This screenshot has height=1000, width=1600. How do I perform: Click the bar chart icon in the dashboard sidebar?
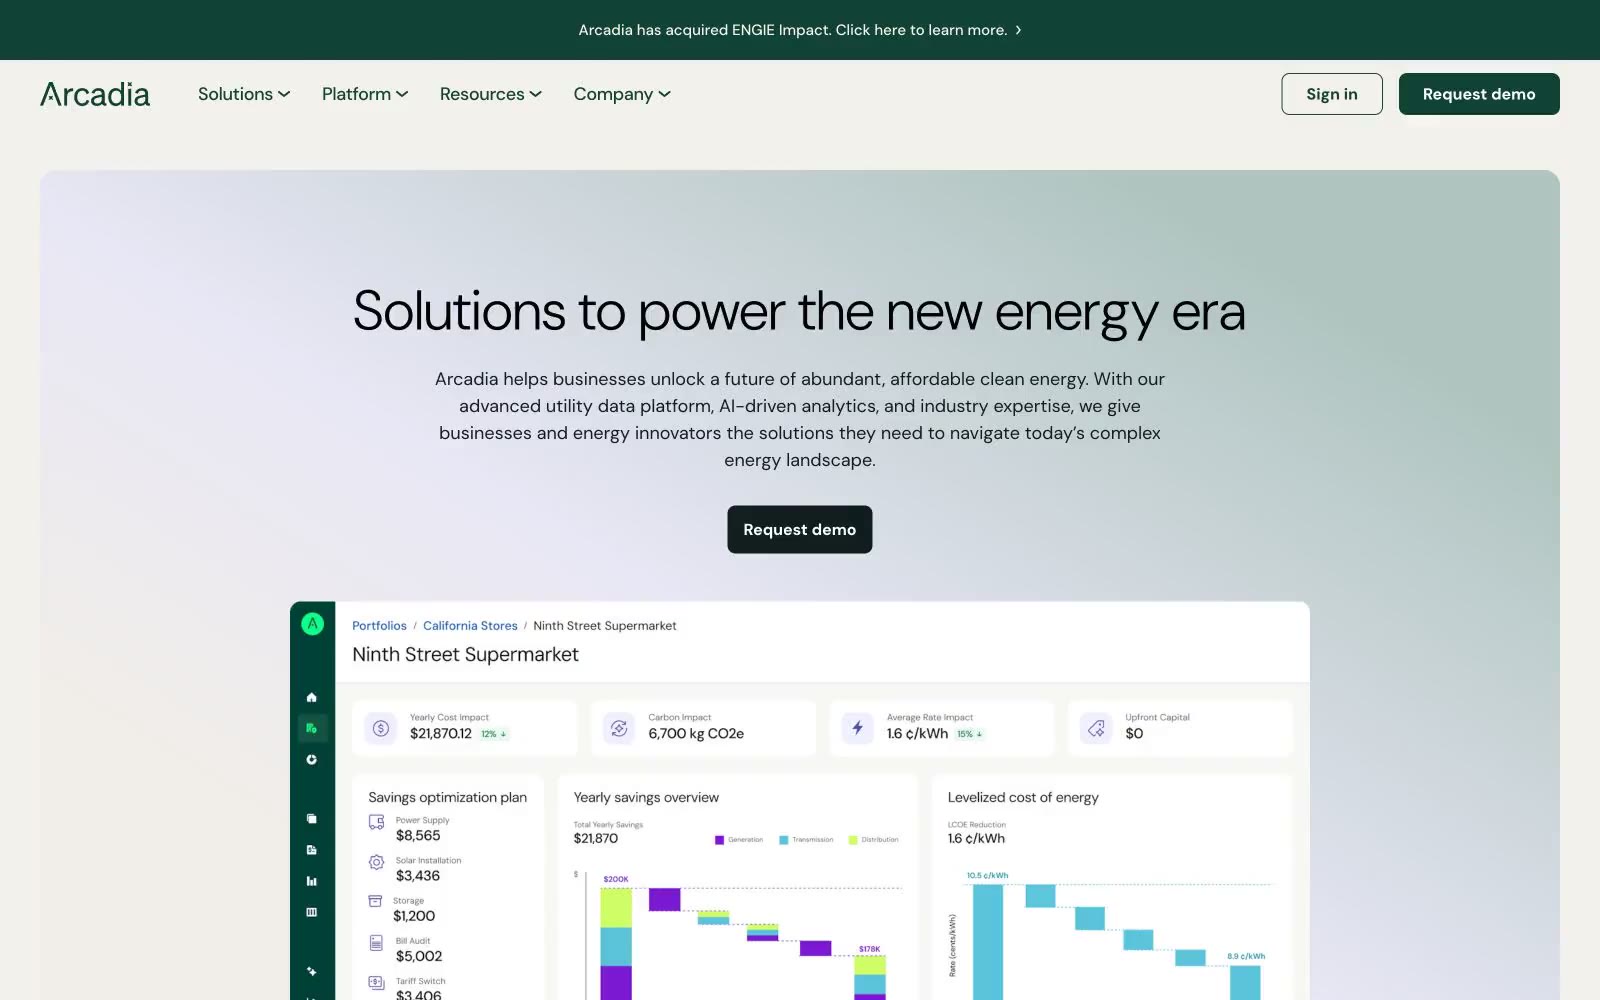pyautogui.click(x=311, y=881)
